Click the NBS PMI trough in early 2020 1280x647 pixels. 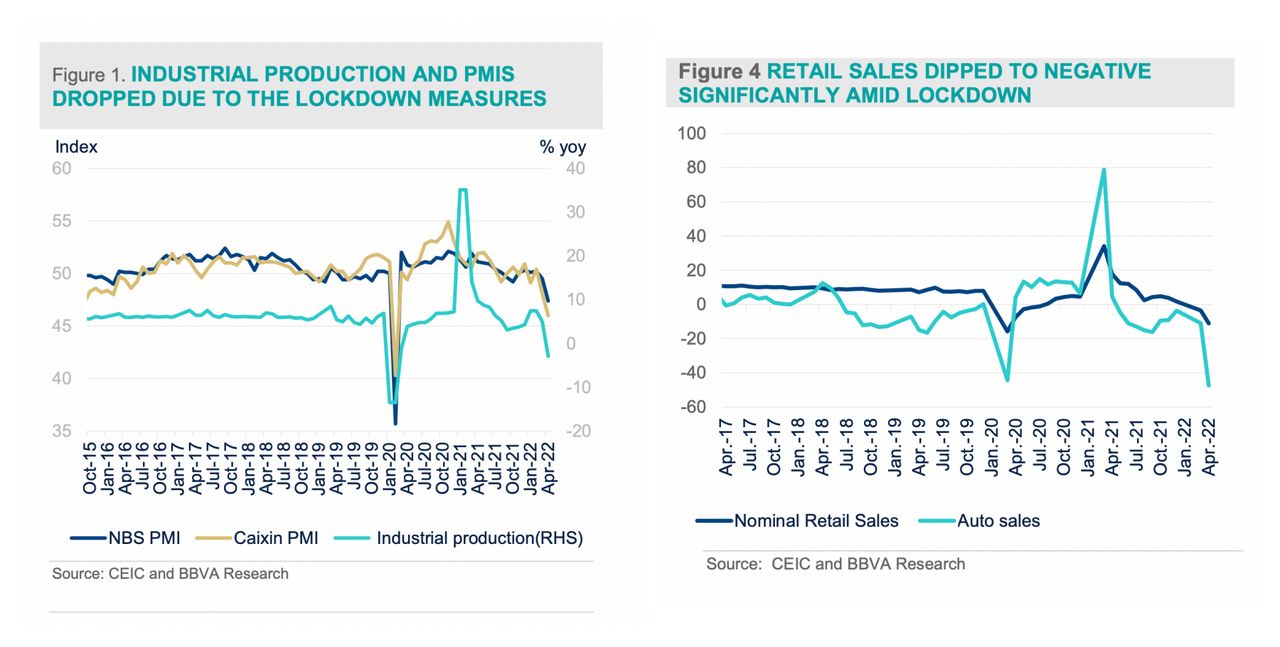(395, 423)
